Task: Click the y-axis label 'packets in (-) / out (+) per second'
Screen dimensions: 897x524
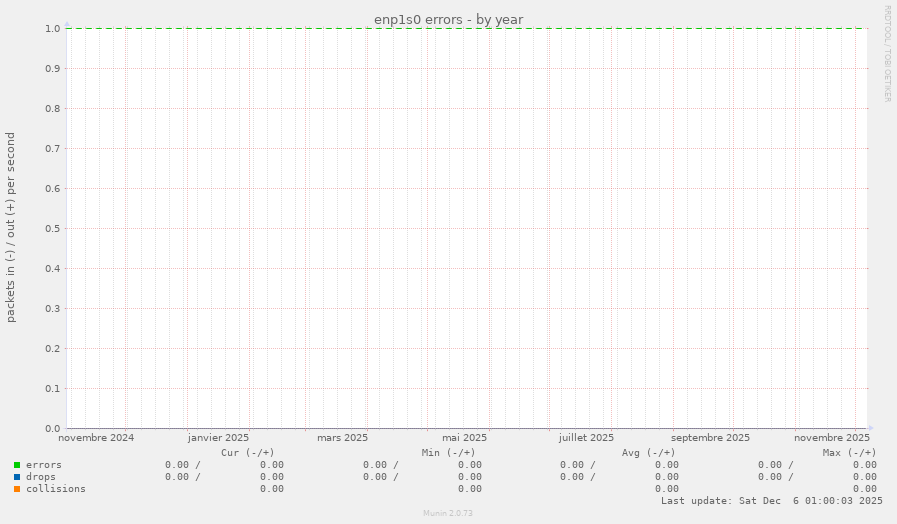Action: 11,227
